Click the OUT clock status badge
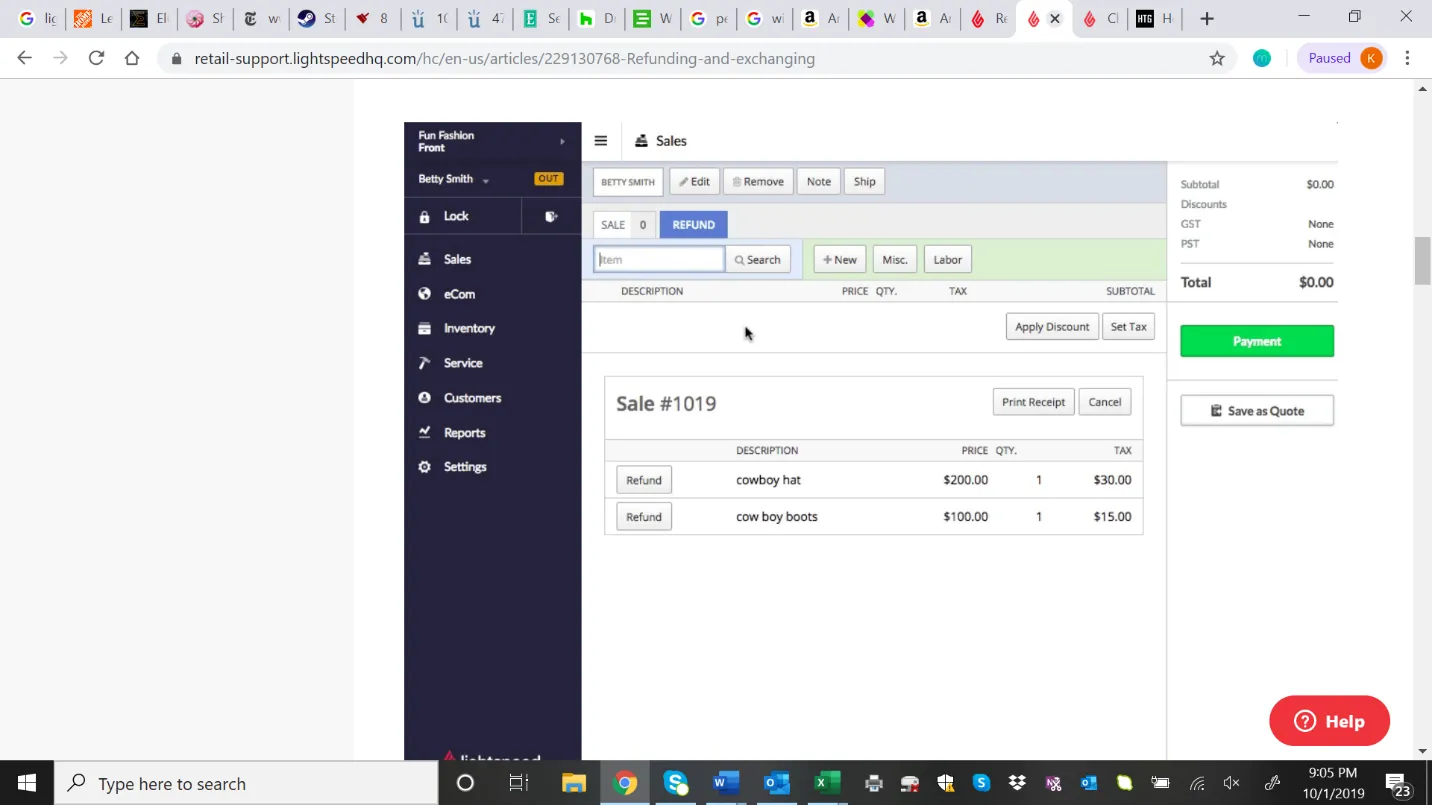 click(548, 179)
